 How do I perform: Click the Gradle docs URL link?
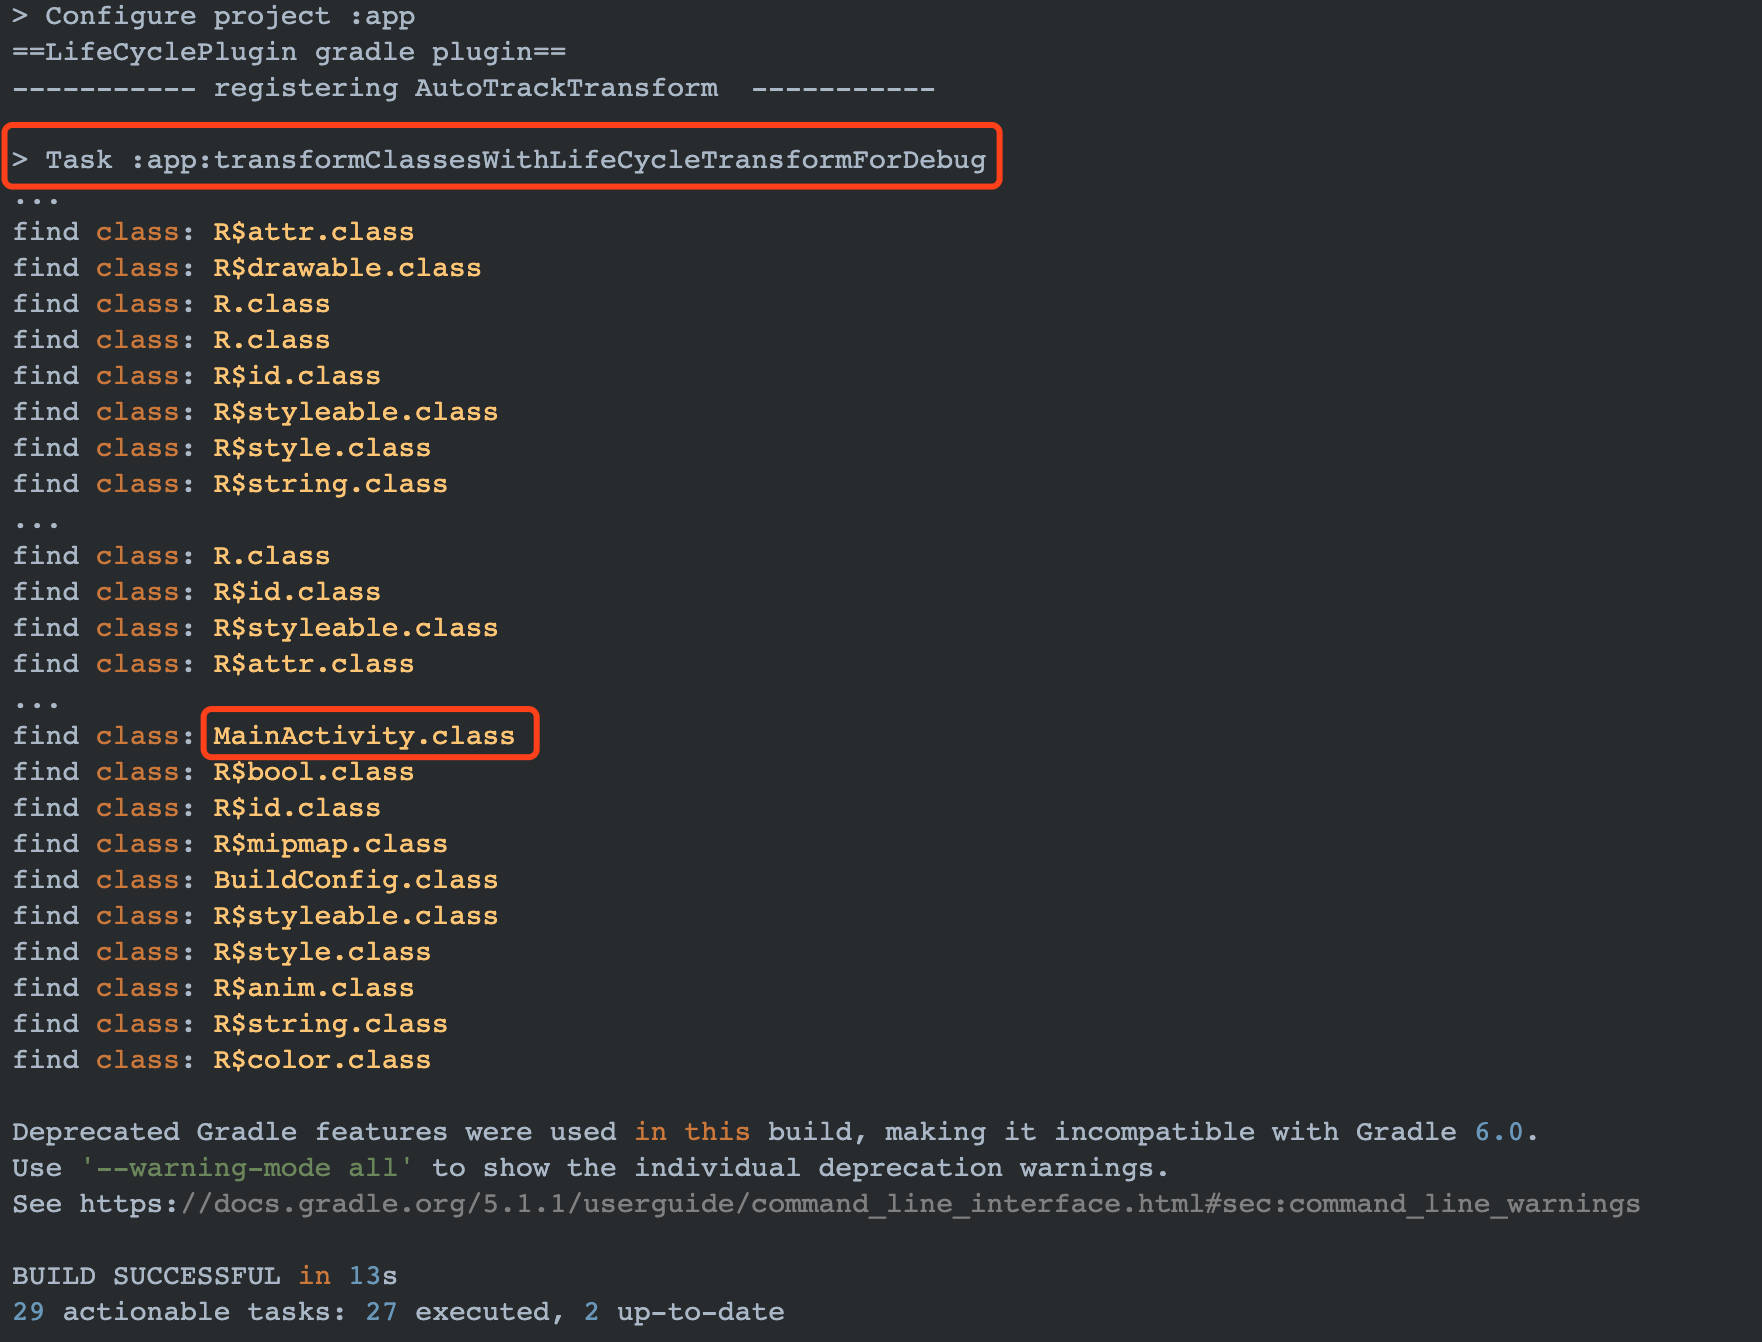tap(859, 1204)
